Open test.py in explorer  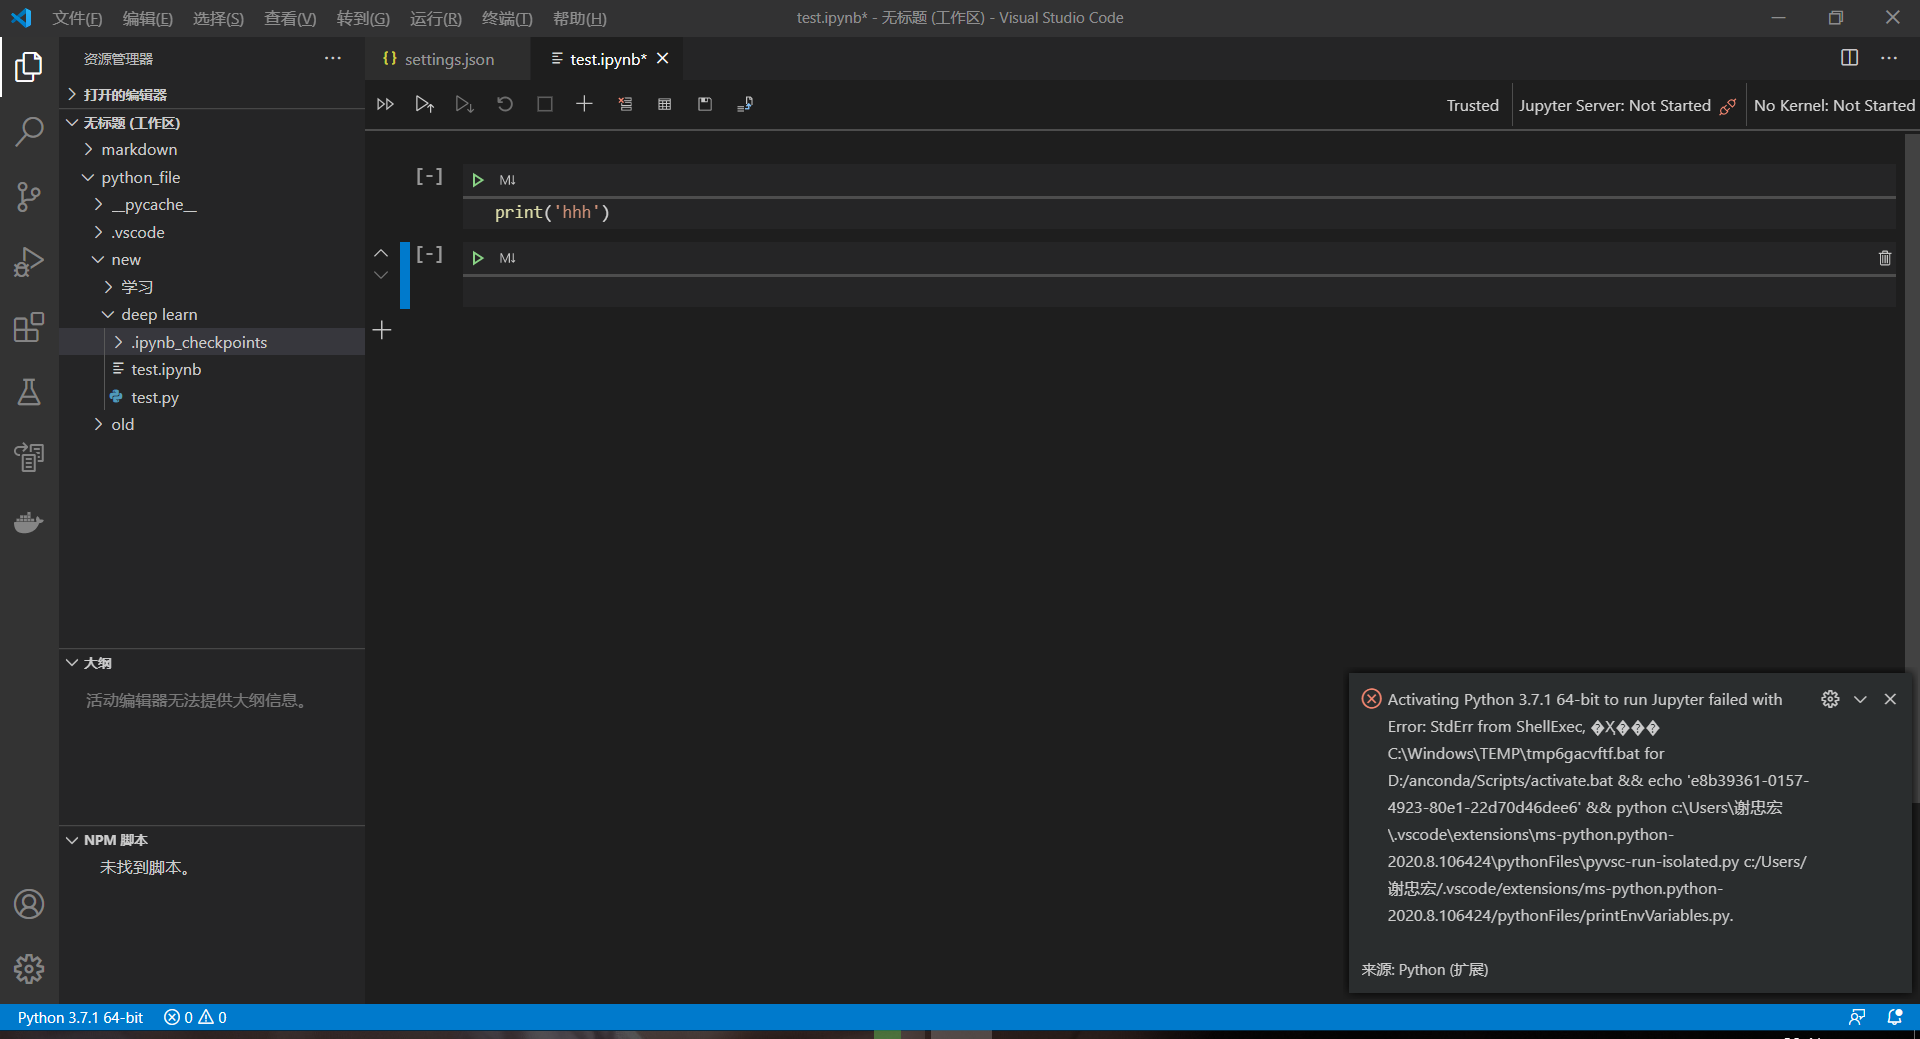(212, 397)
